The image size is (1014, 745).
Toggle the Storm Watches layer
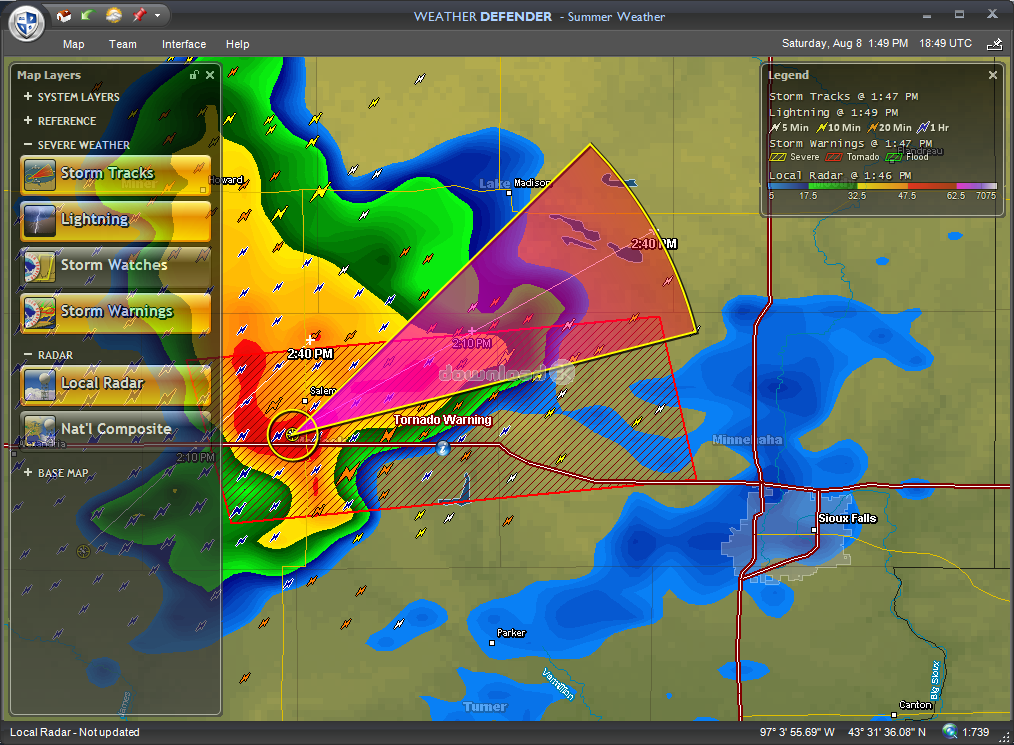pos(116,266)
